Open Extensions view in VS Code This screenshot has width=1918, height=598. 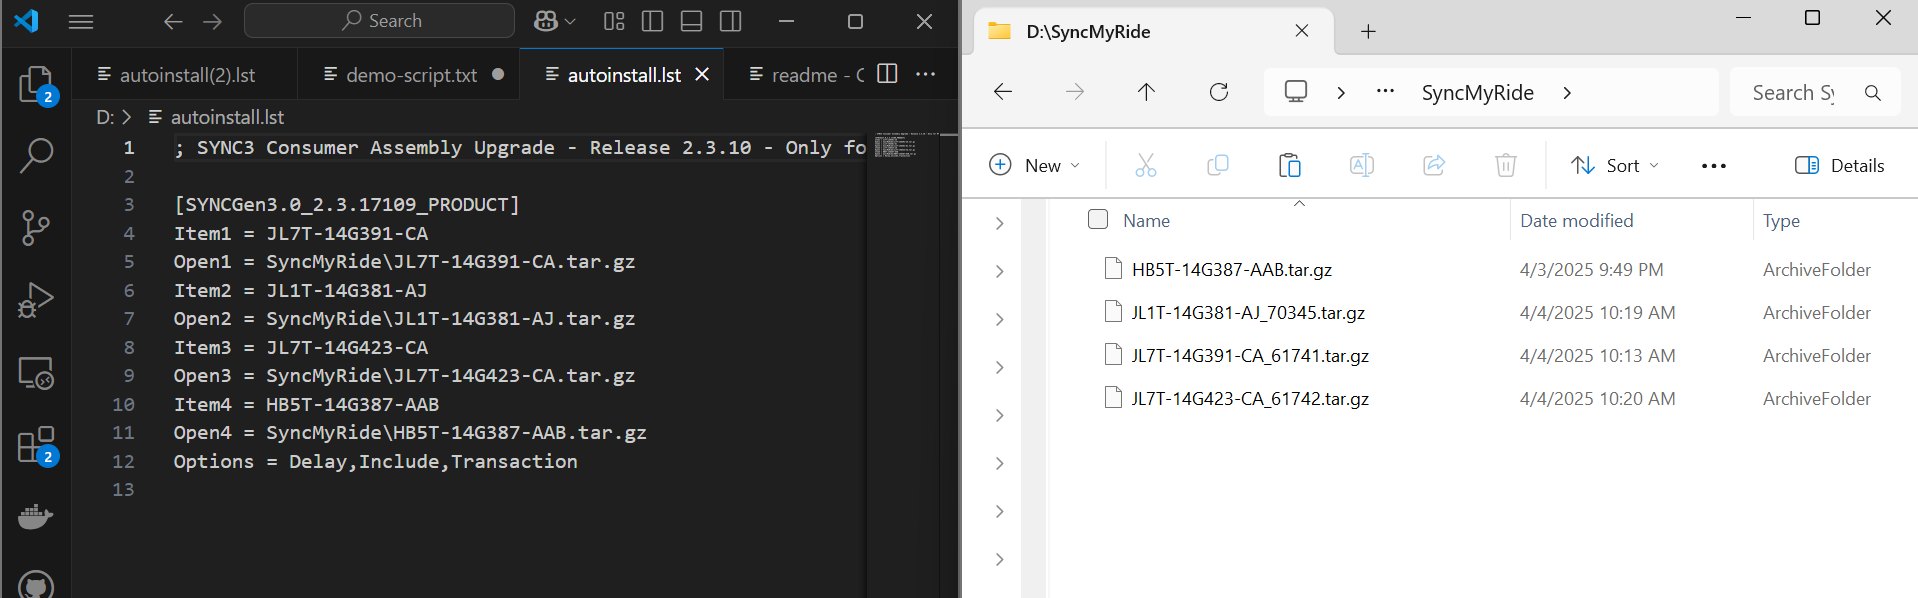tap(37, 446)
